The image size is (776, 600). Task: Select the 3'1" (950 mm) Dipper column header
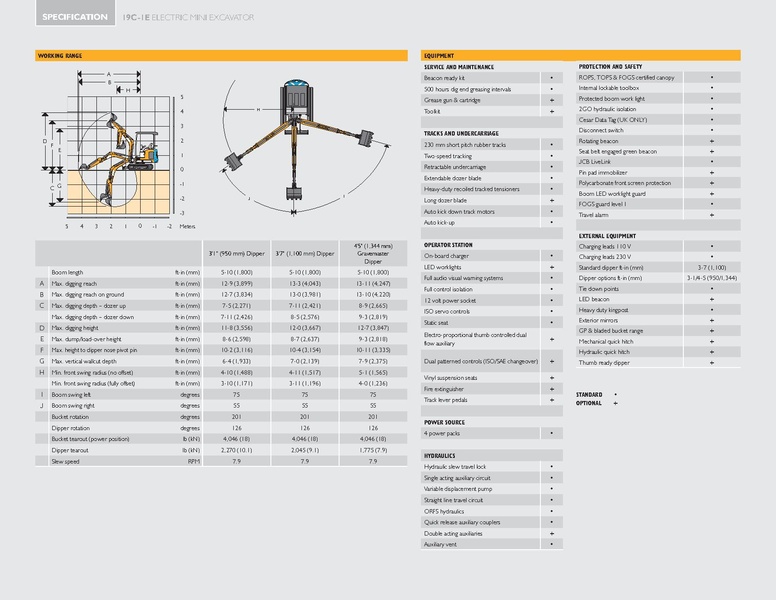(x=237, y=253)
